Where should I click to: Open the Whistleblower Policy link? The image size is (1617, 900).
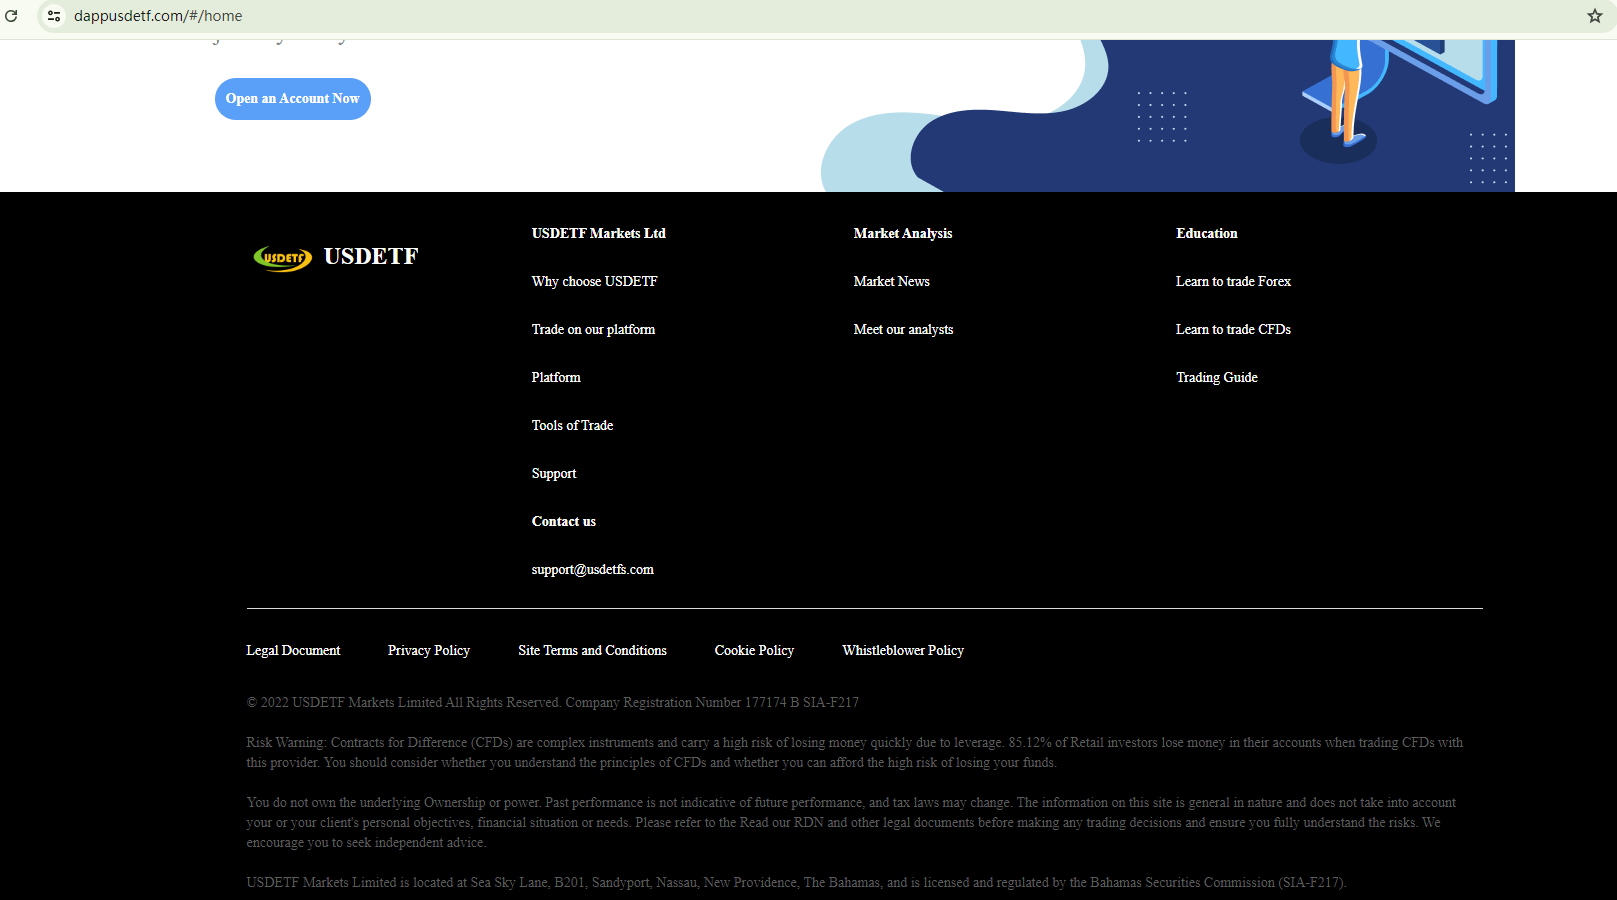click(x=904, y=651)
